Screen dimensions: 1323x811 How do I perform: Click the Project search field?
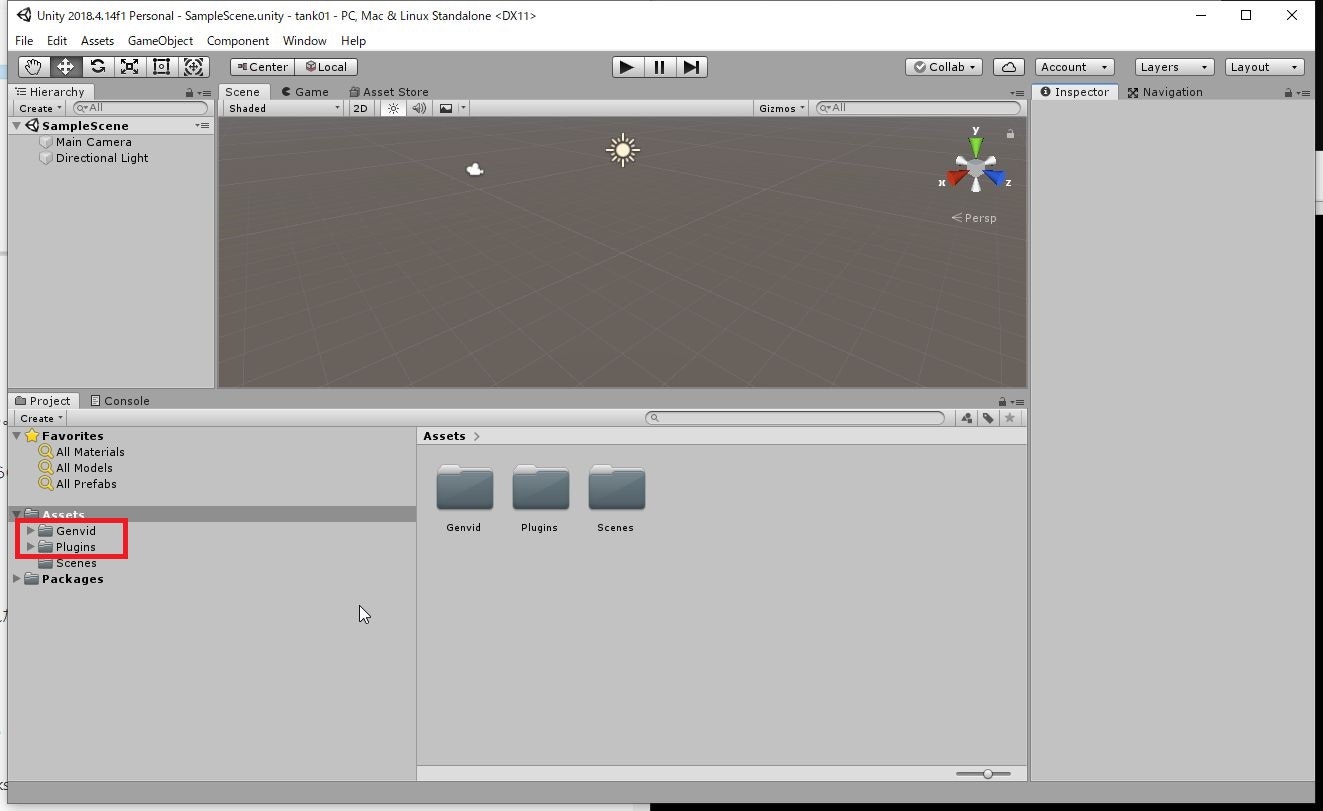coord(795,418)
